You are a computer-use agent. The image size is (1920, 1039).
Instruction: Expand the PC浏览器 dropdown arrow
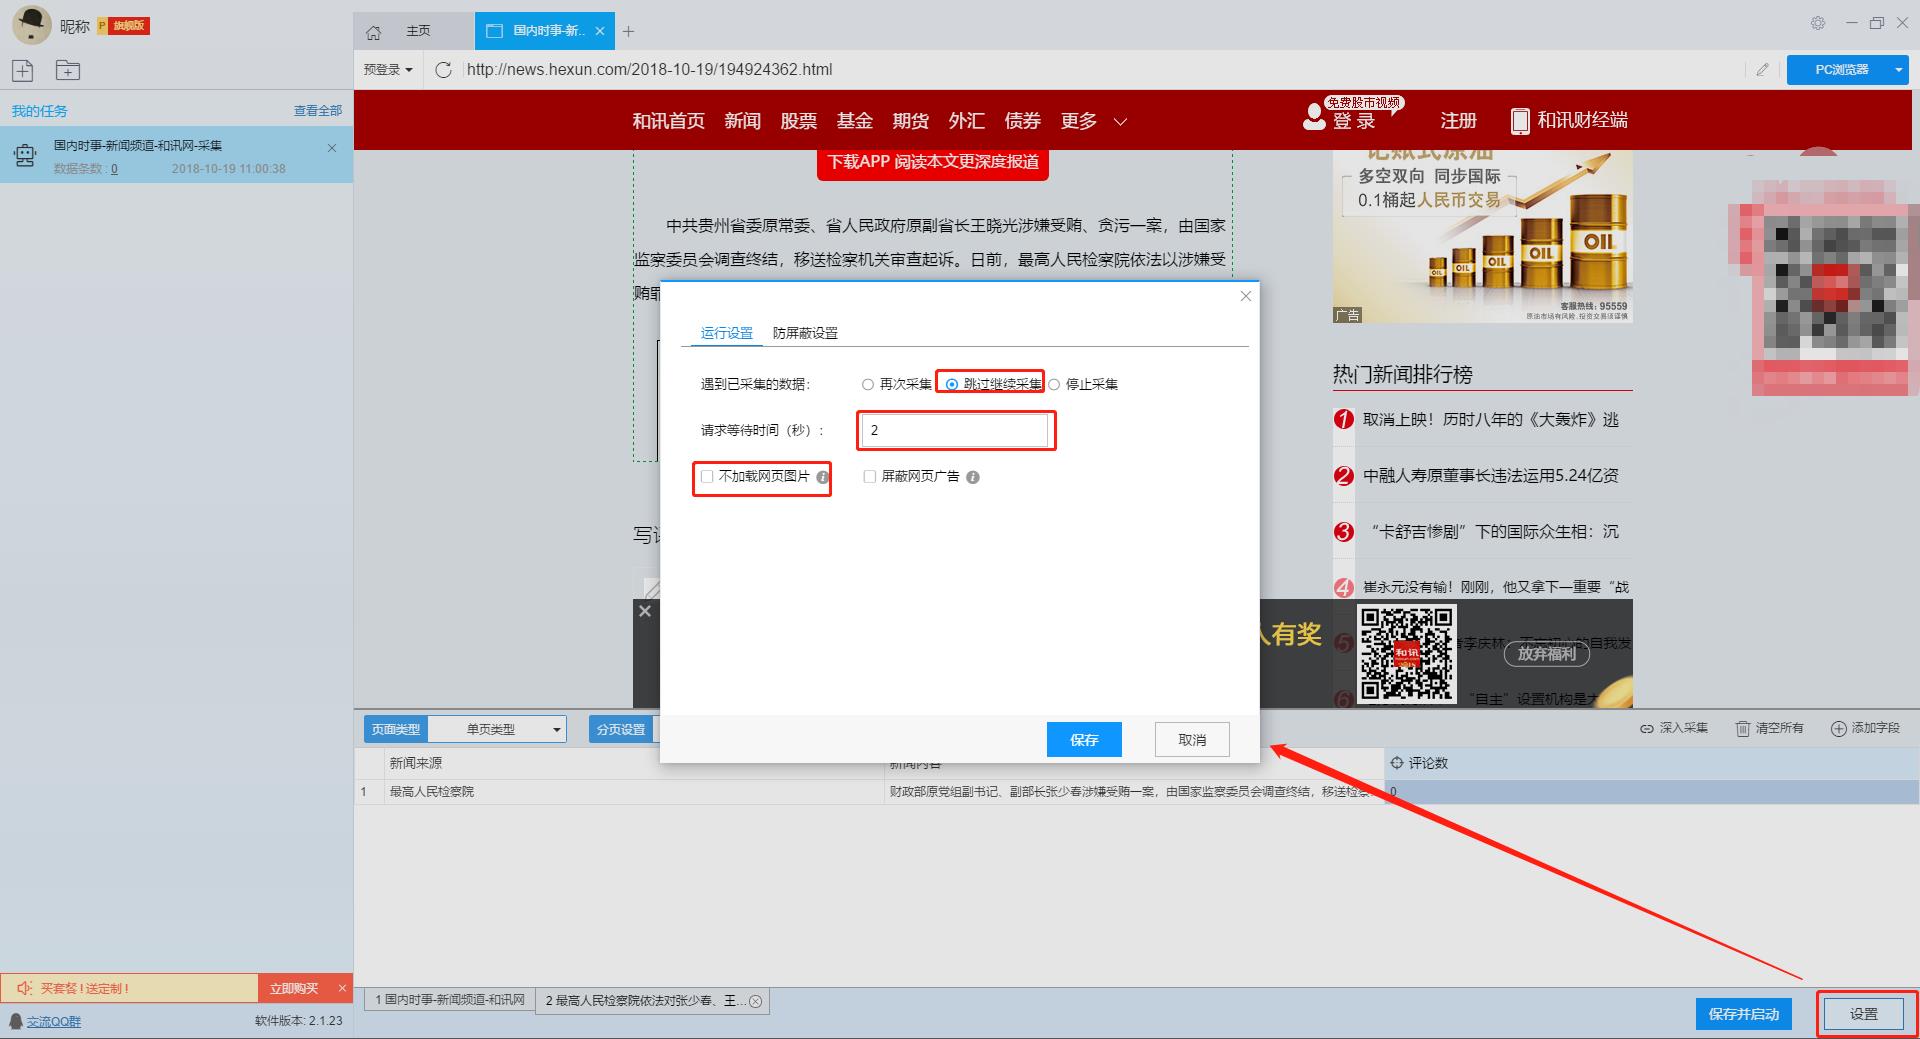pyautogui.click(x=1899, y=69)
